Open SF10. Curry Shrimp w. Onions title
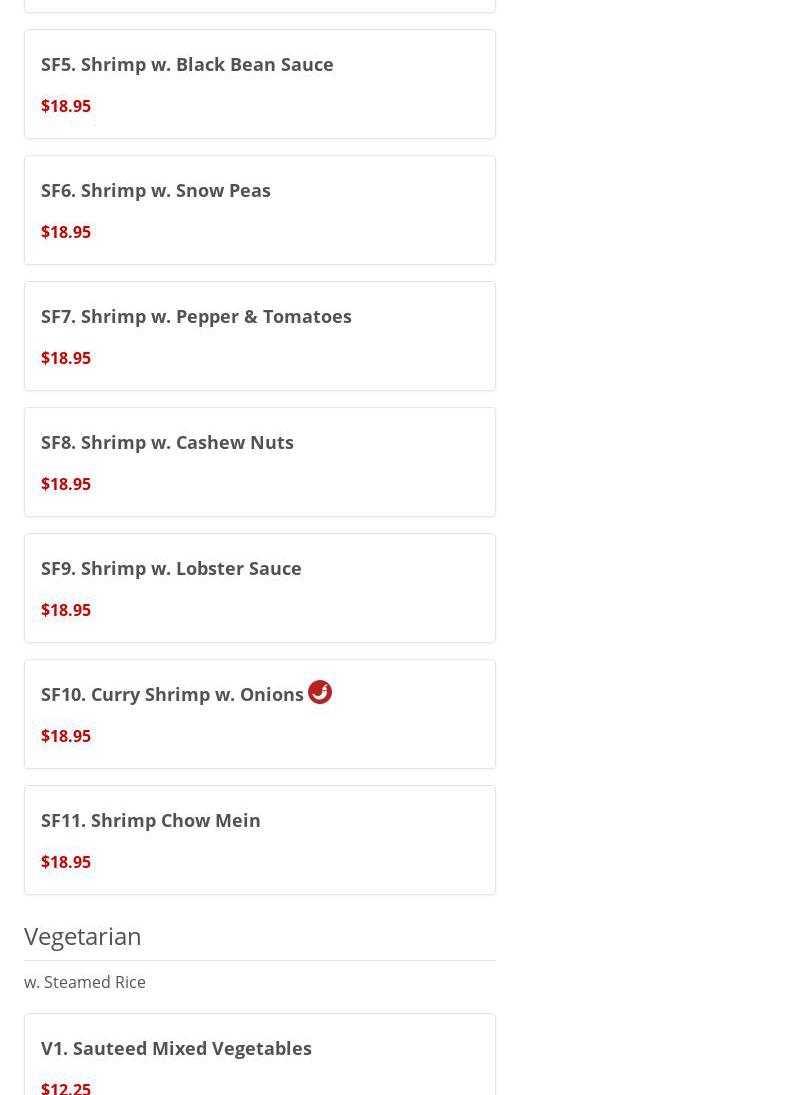 click(172, 694)
